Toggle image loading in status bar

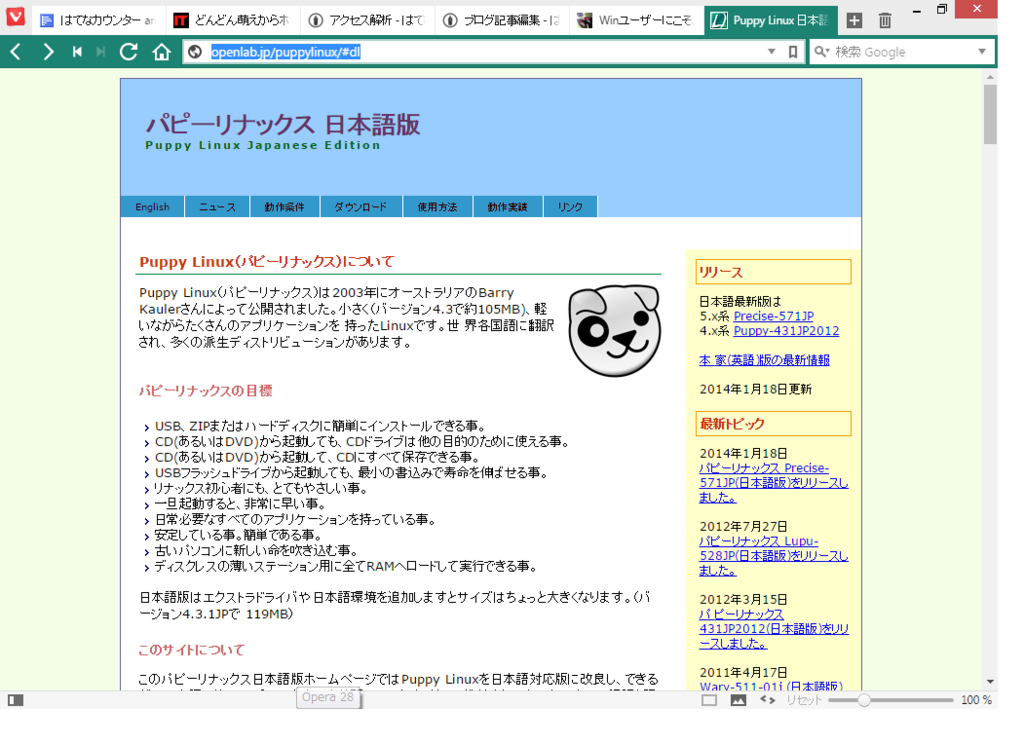coord(738,700)
